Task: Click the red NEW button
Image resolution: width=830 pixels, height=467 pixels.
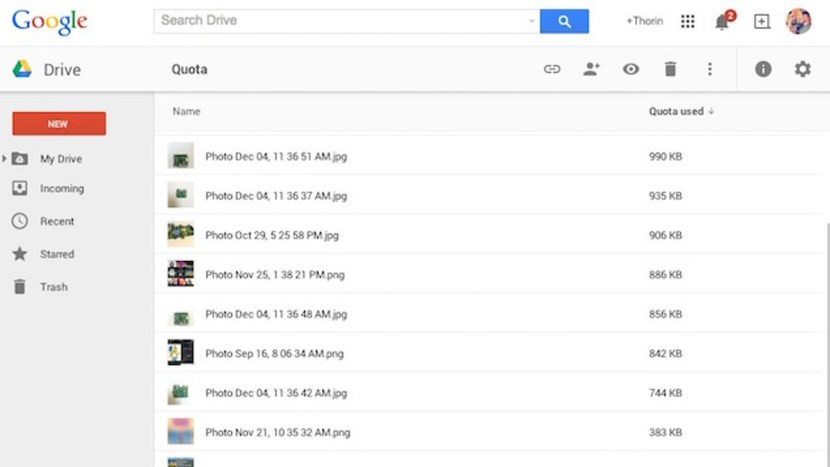Action: pos(58,124)
